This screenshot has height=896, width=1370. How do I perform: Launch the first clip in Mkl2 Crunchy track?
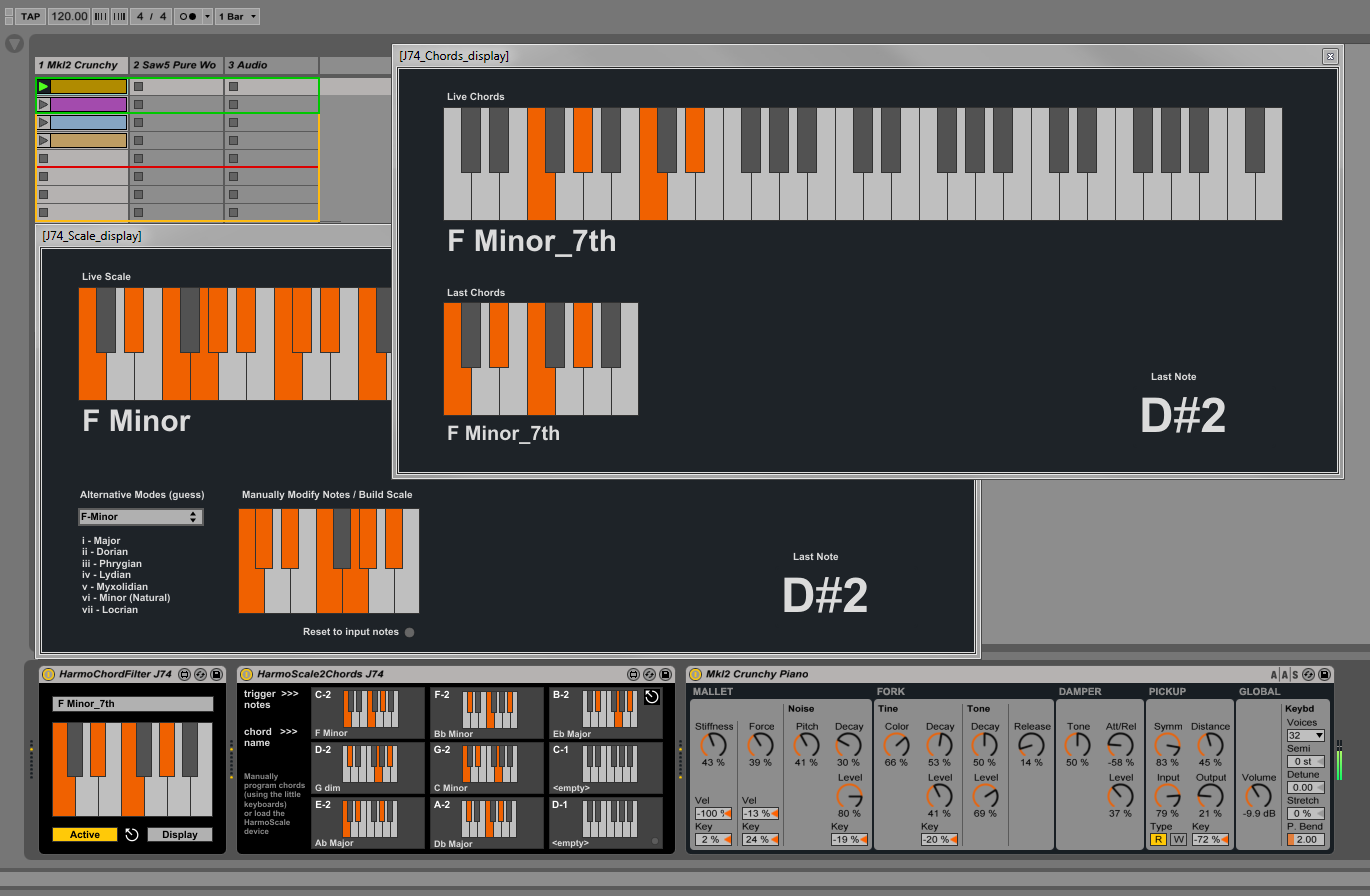click(x=44, y=87)
